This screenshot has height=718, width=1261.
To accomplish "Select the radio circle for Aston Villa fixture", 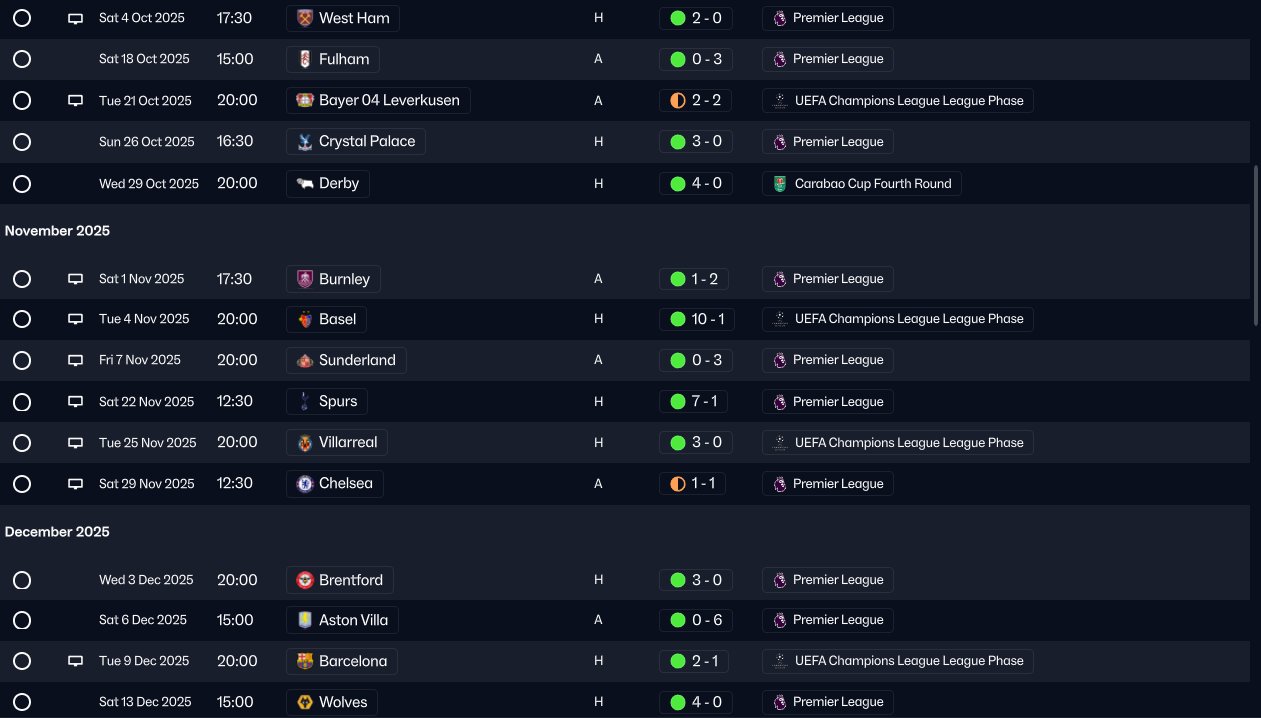I will pos(22,620).
